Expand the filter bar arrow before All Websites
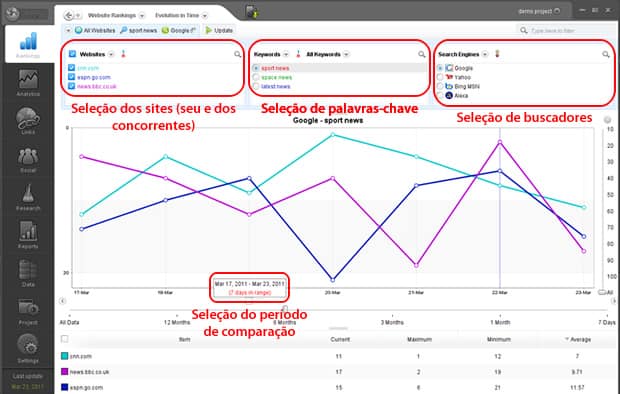Screen dimensions: 620x394 tap(68, 30)
